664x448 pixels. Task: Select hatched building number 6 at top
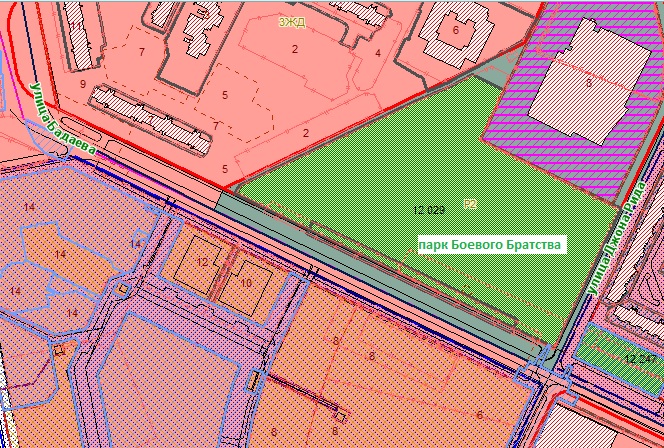(x=455, y=30)
